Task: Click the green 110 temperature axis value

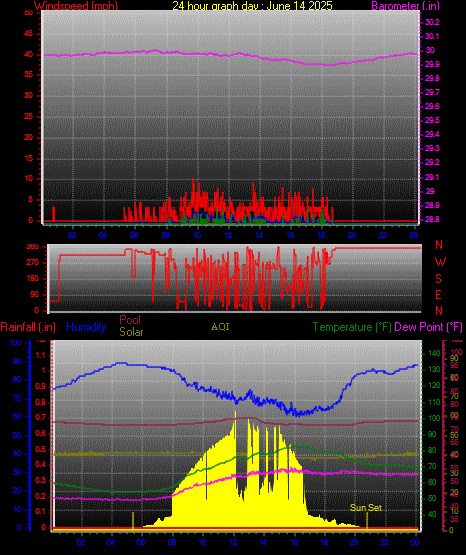Action: 434,402
